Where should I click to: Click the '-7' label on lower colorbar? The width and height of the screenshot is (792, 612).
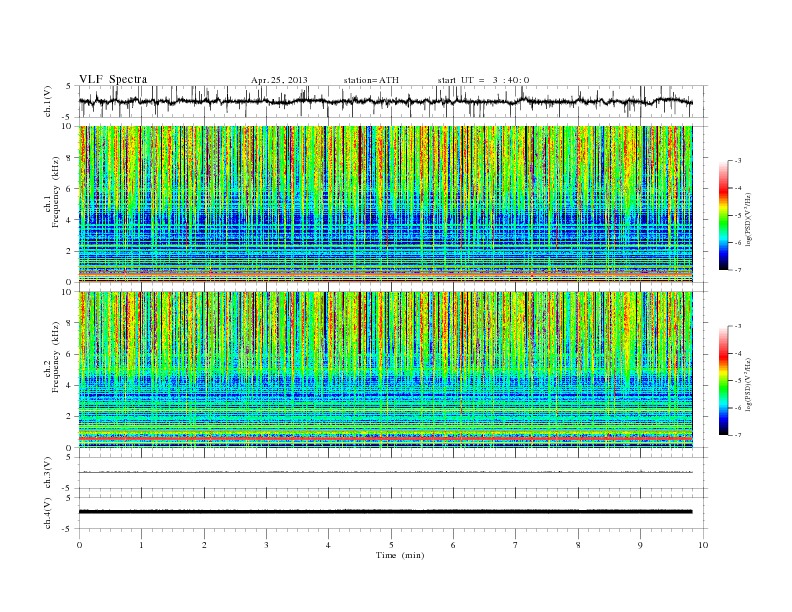coord(737,435)
